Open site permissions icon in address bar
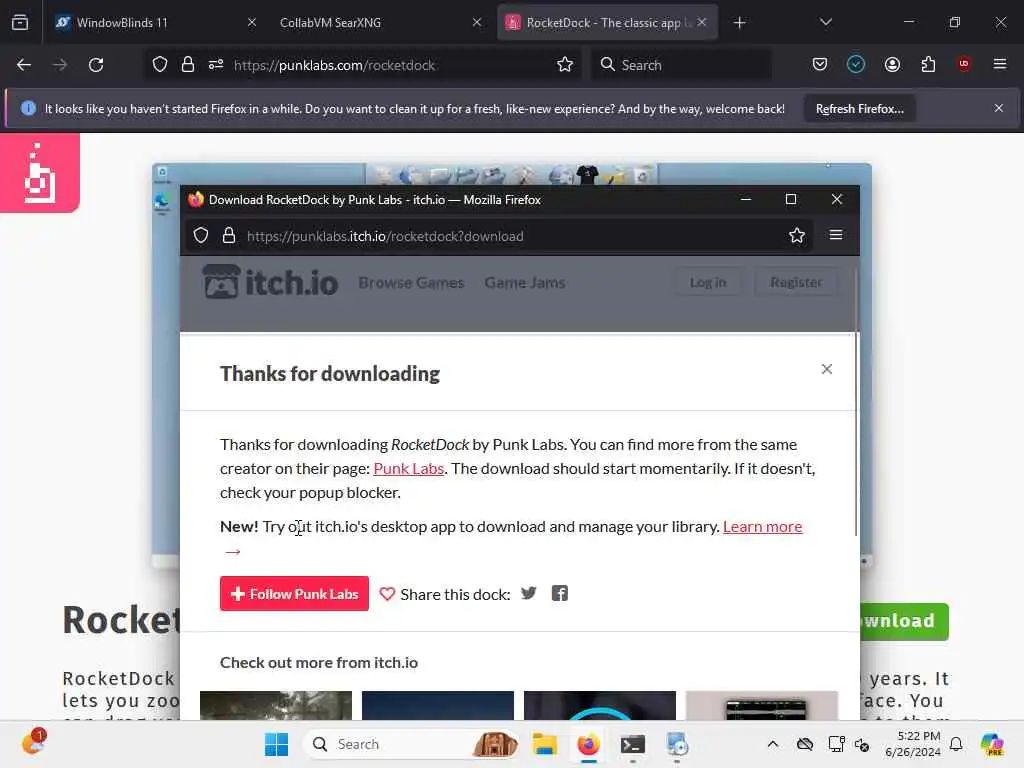The width and height of the screenshot is (1024, 768). [216, 65]
